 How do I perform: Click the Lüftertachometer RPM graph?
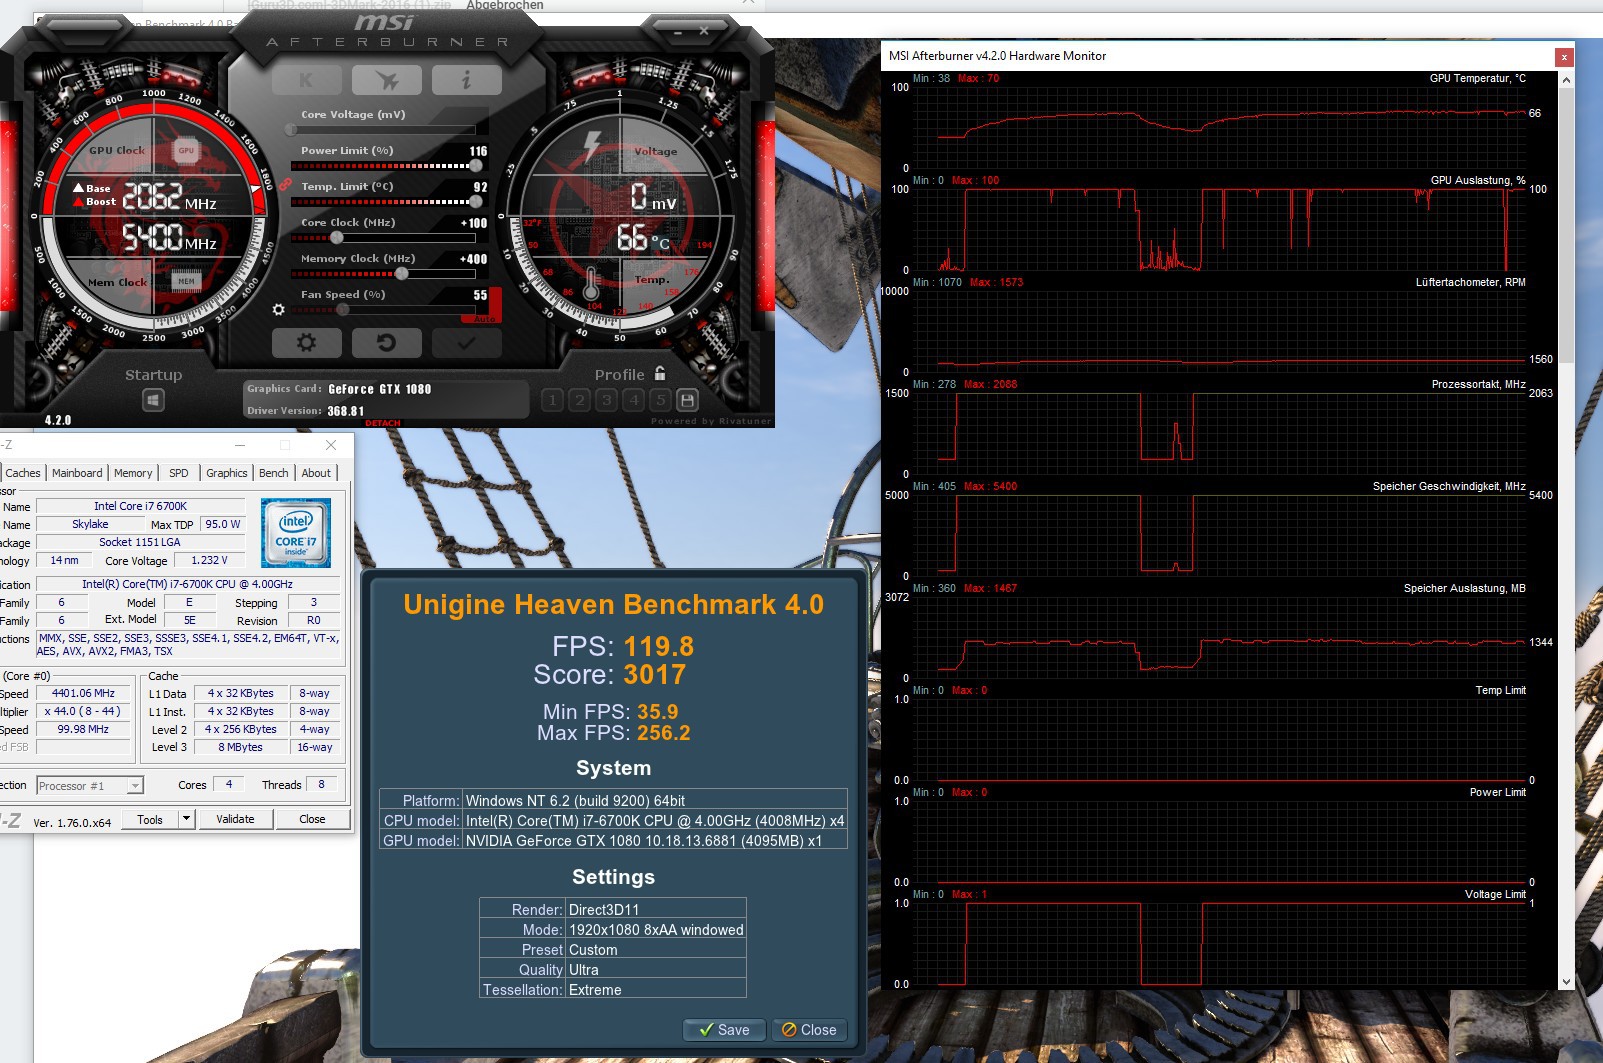pyautogui.click(x=1220, y=331)
